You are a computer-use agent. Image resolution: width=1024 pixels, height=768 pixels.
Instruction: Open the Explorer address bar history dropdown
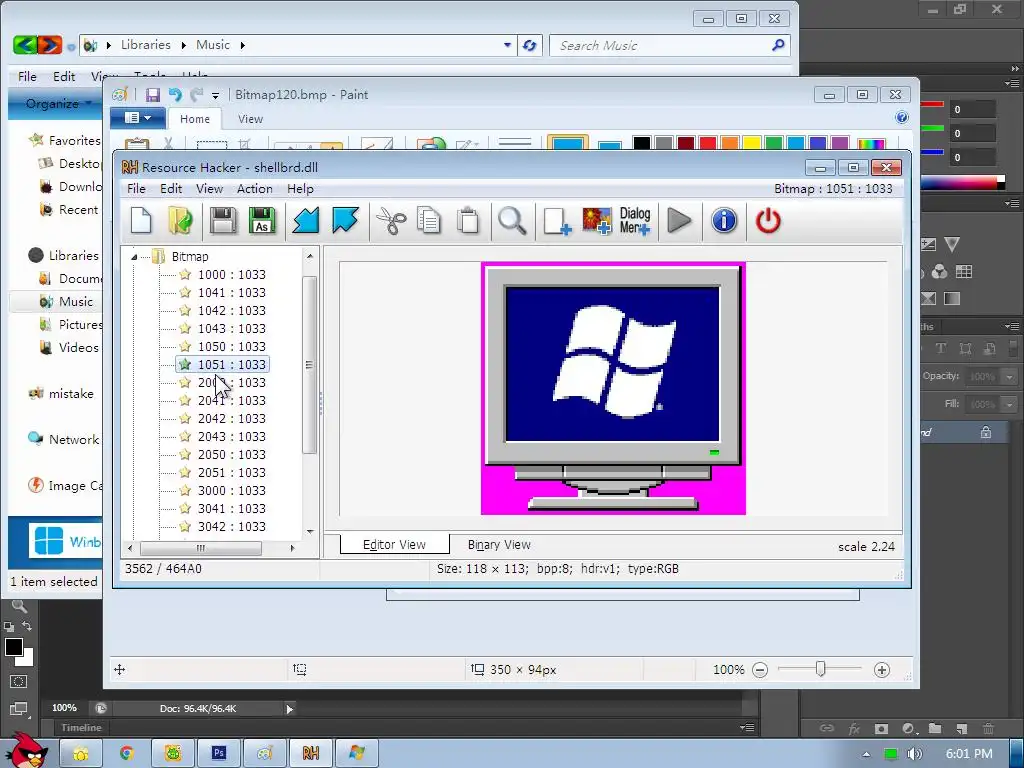tap(507, 45)
